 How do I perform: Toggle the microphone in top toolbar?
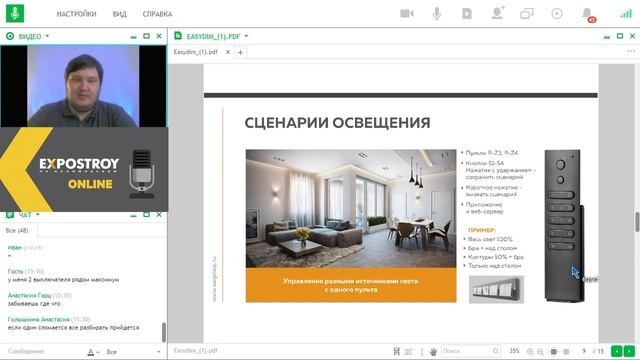click(x=437, y=13)
